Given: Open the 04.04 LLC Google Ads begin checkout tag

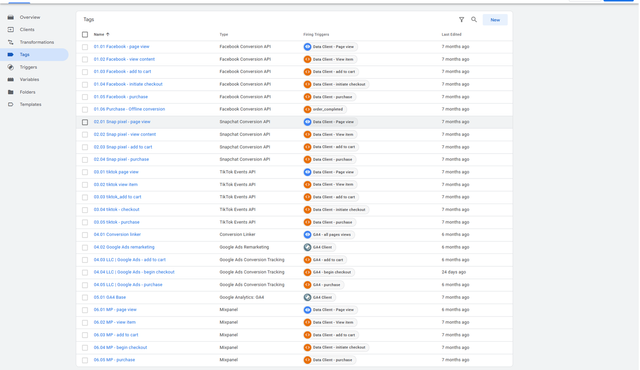Looking at the screenshot, I should click(134, 272).
